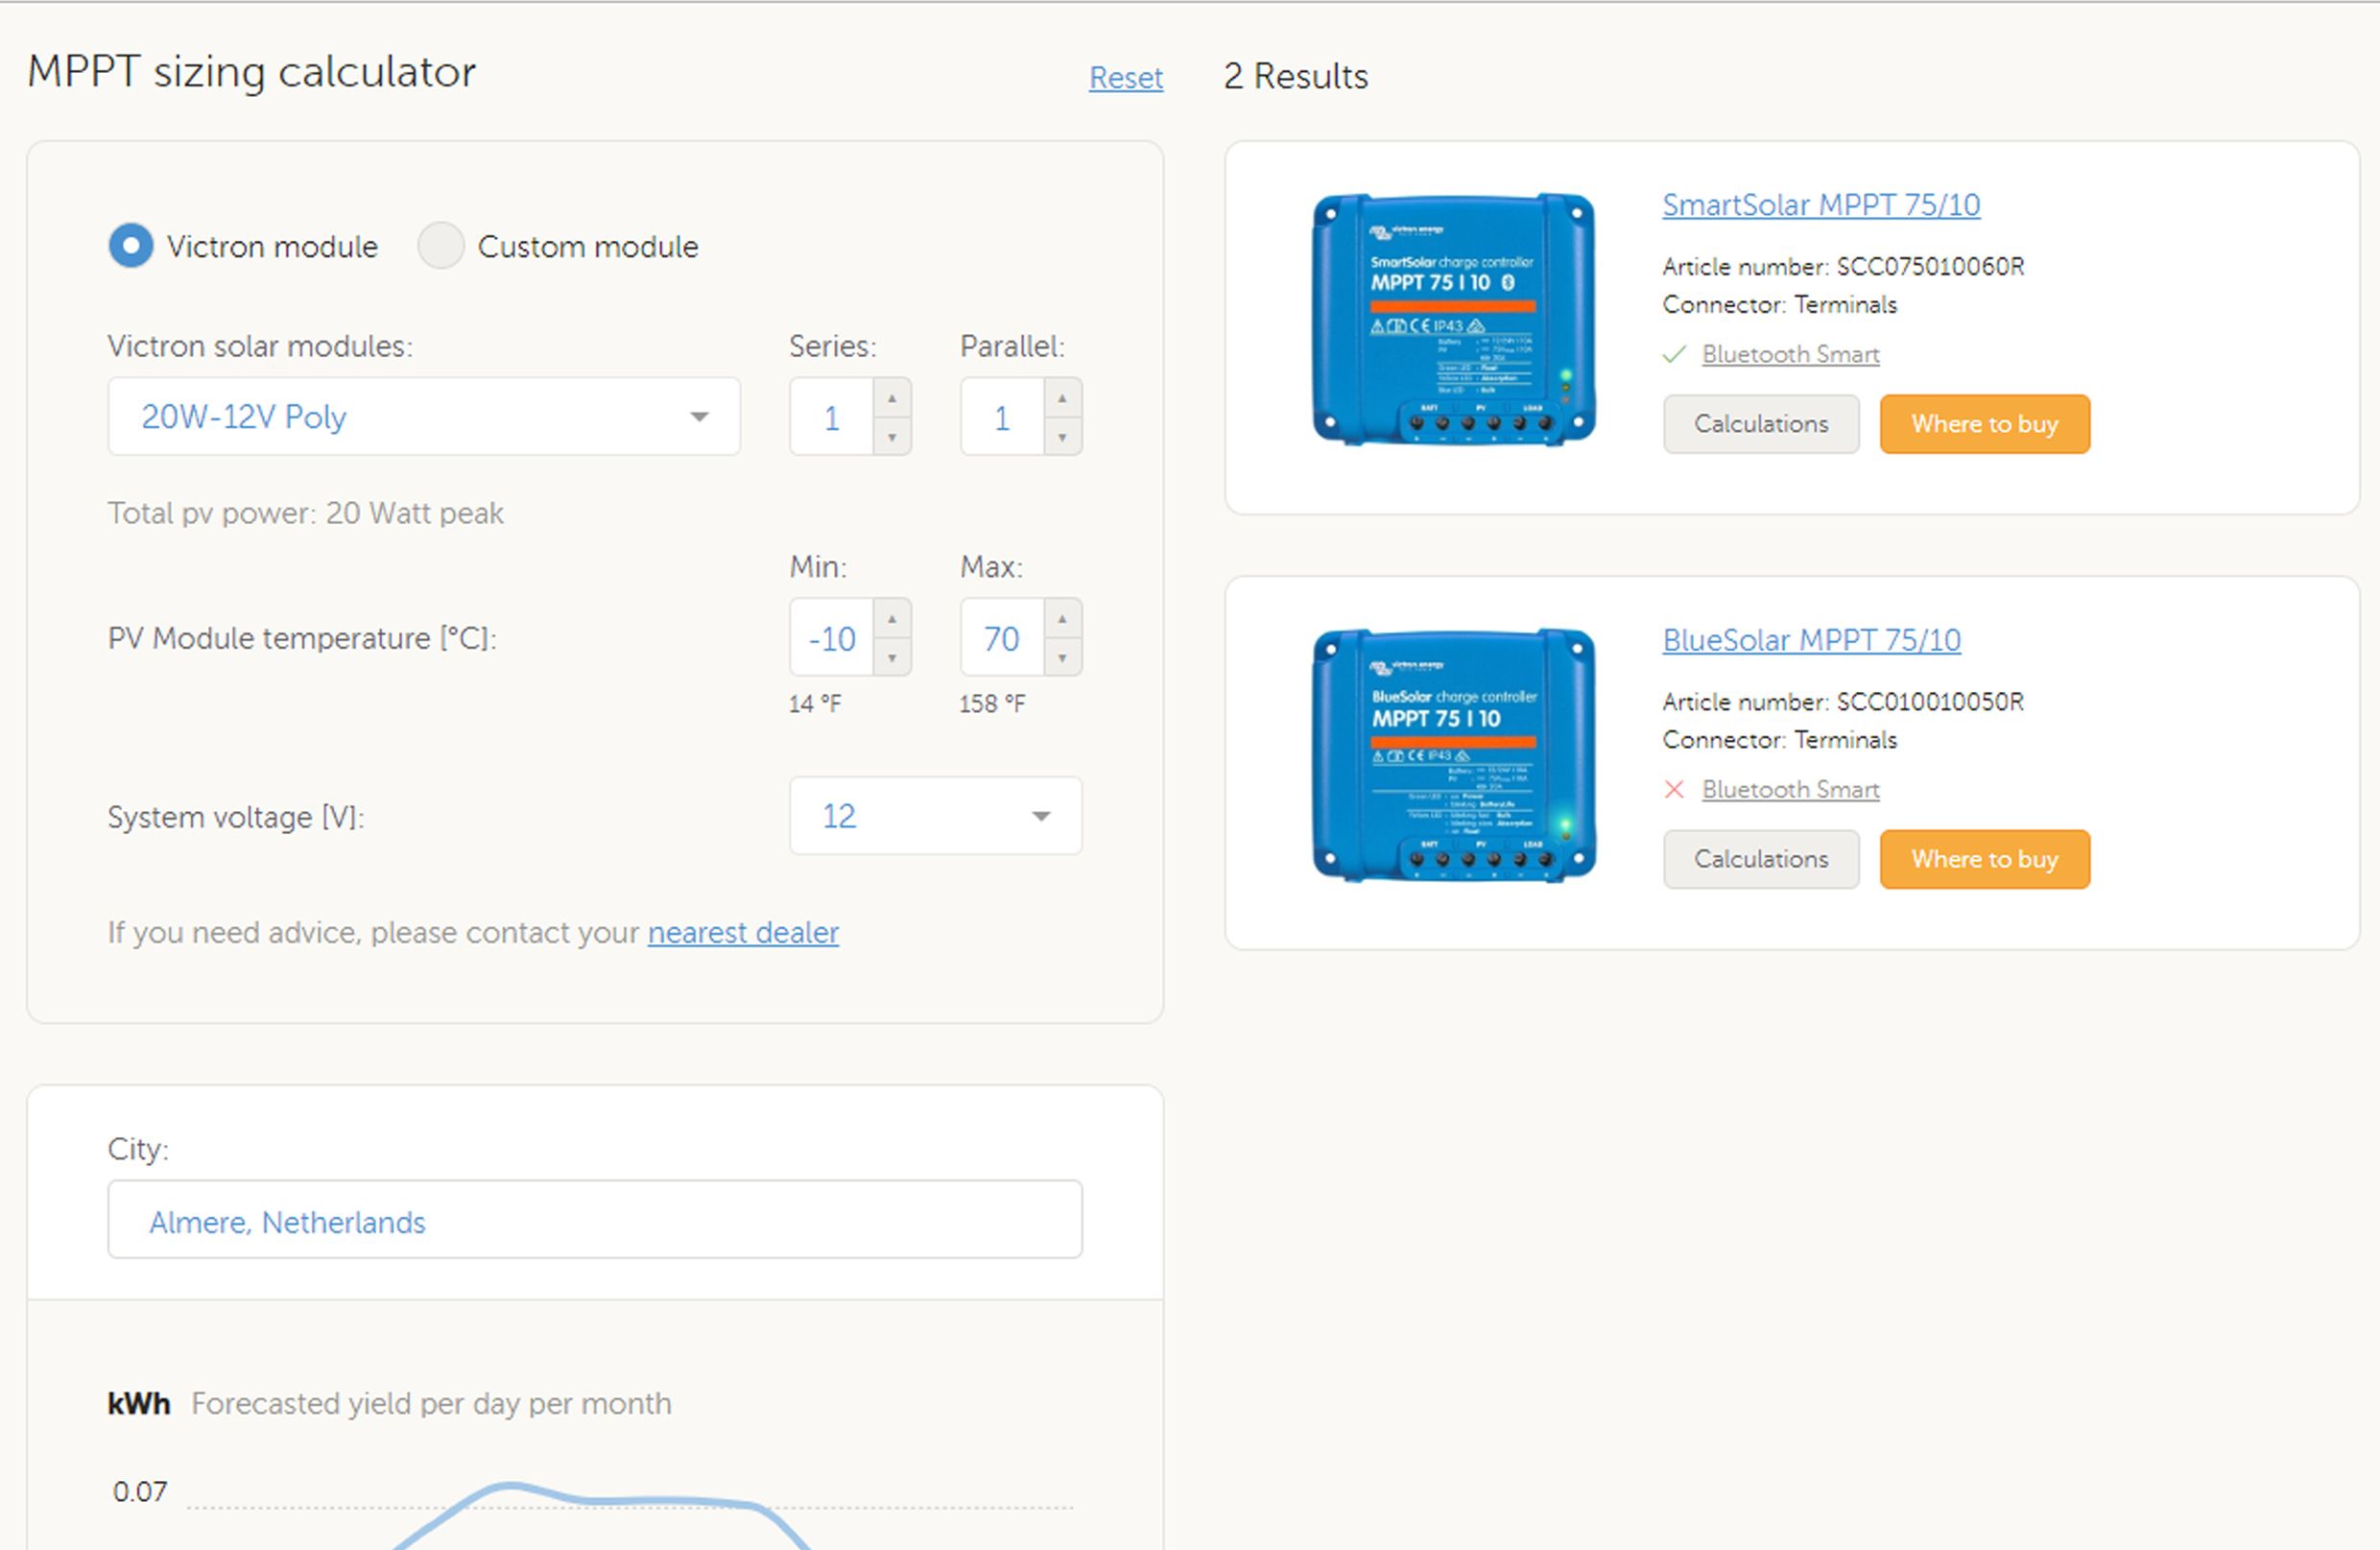Lower the Min temperature with down arrow

click(892, 657)
